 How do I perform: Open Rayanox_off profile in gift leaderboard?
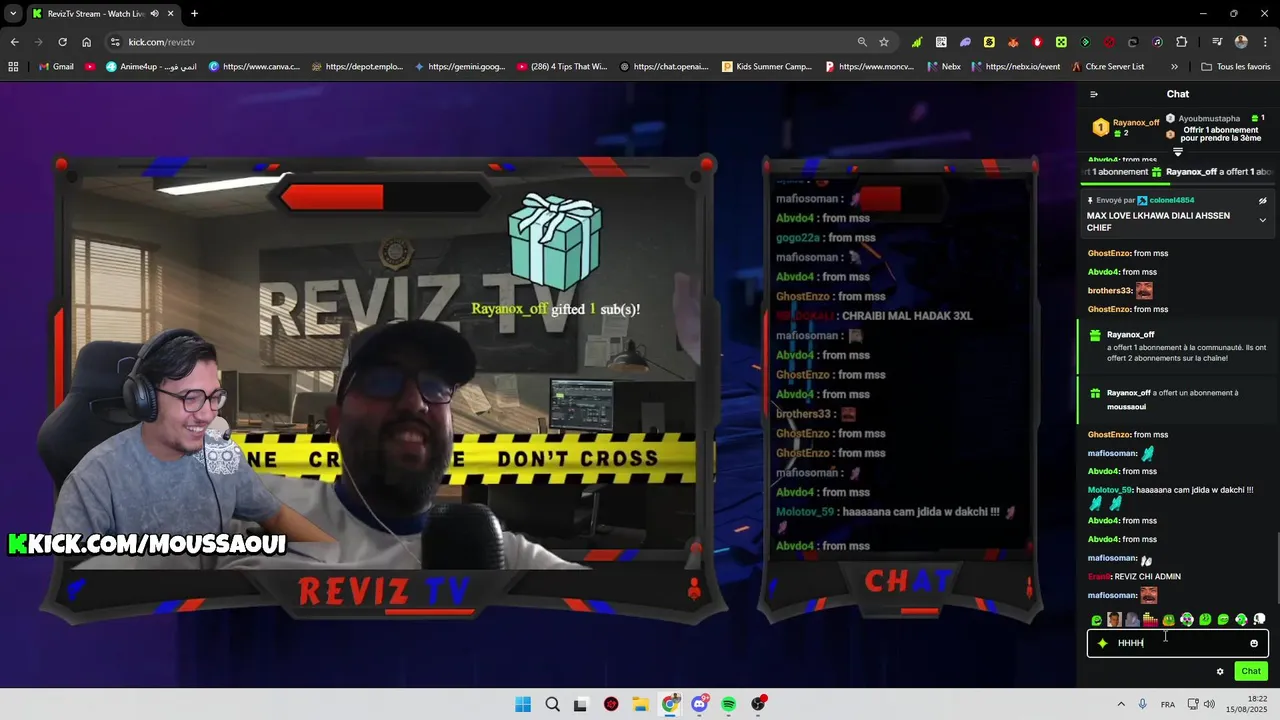(1136, 123)
